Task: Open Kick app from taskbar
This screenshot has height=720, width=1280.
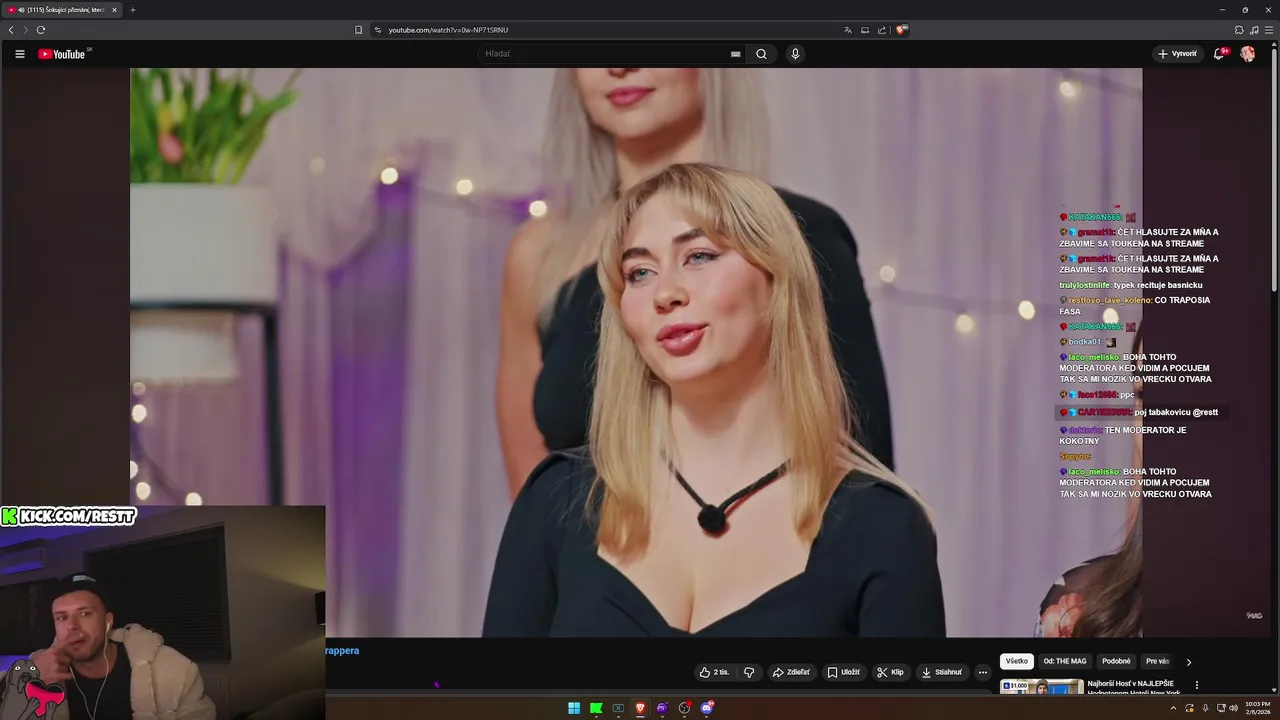Action: (x=596, y=708)
